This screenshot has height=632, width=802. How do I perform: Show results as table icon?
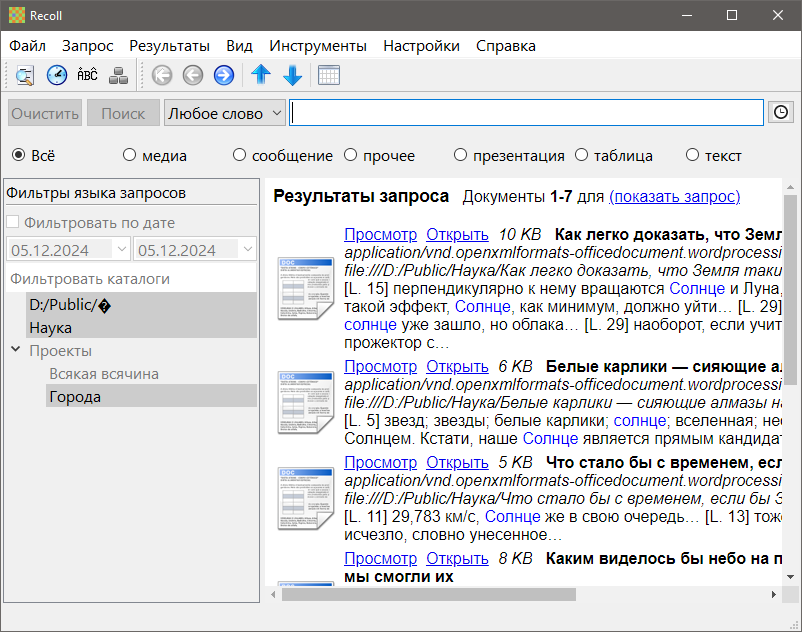pyautogui.click(x=329, y=75)
